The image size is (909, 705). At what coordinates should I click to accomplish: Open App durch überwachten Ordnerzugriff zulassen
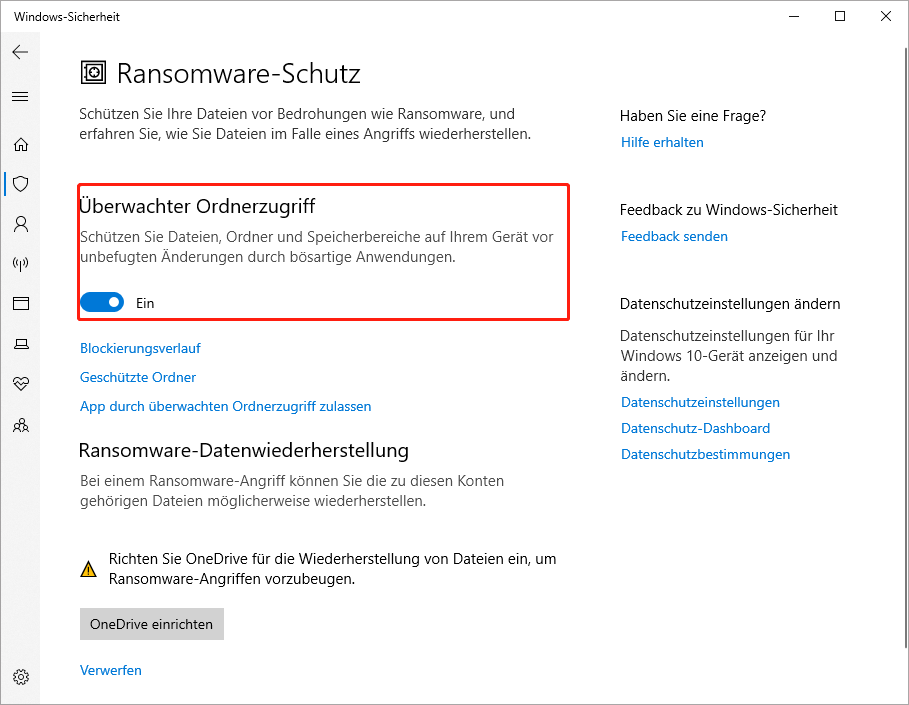click(226, 406)
